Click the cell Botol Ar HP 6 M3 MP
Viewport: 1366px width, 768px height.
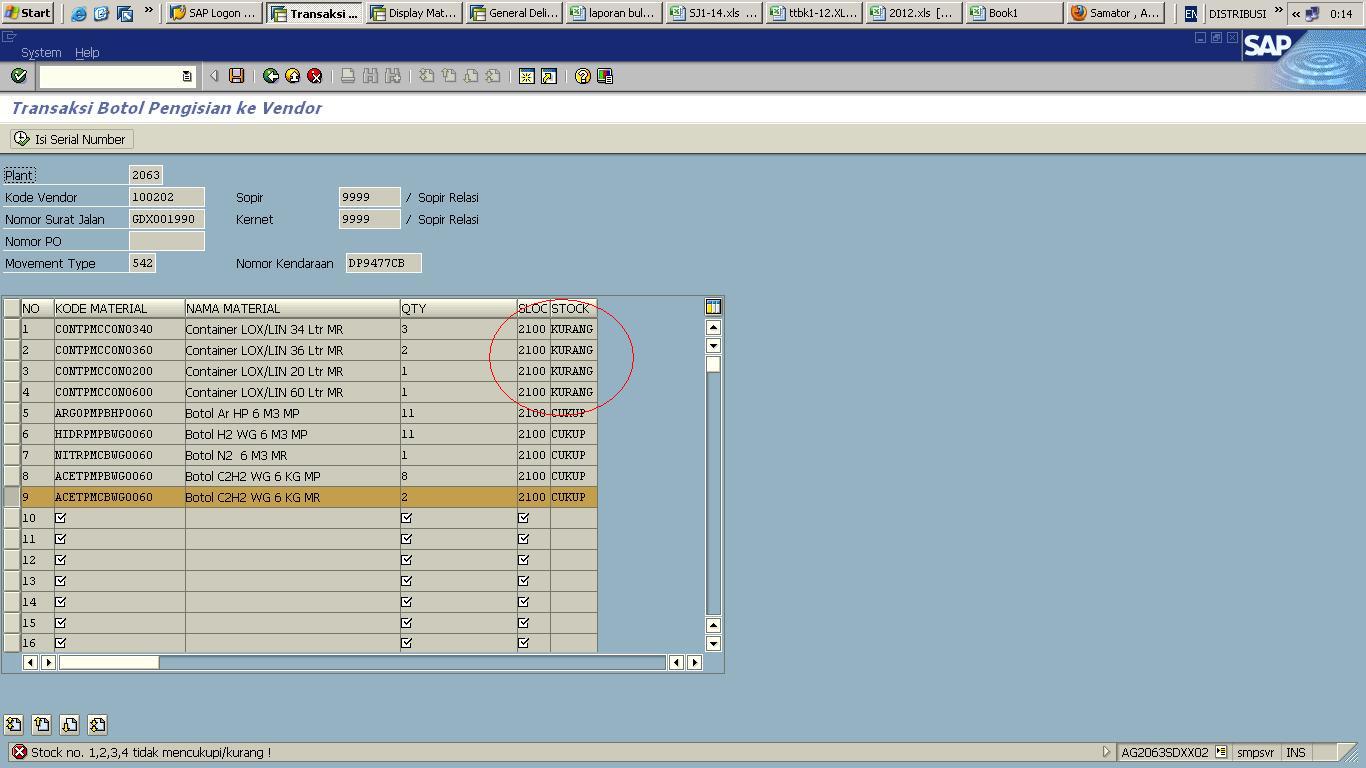click(x=292, y=413)
